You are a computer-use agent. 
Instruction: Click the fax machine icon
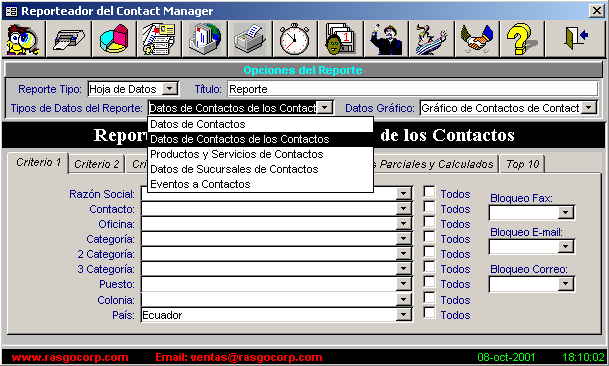(x=250, y=39)
